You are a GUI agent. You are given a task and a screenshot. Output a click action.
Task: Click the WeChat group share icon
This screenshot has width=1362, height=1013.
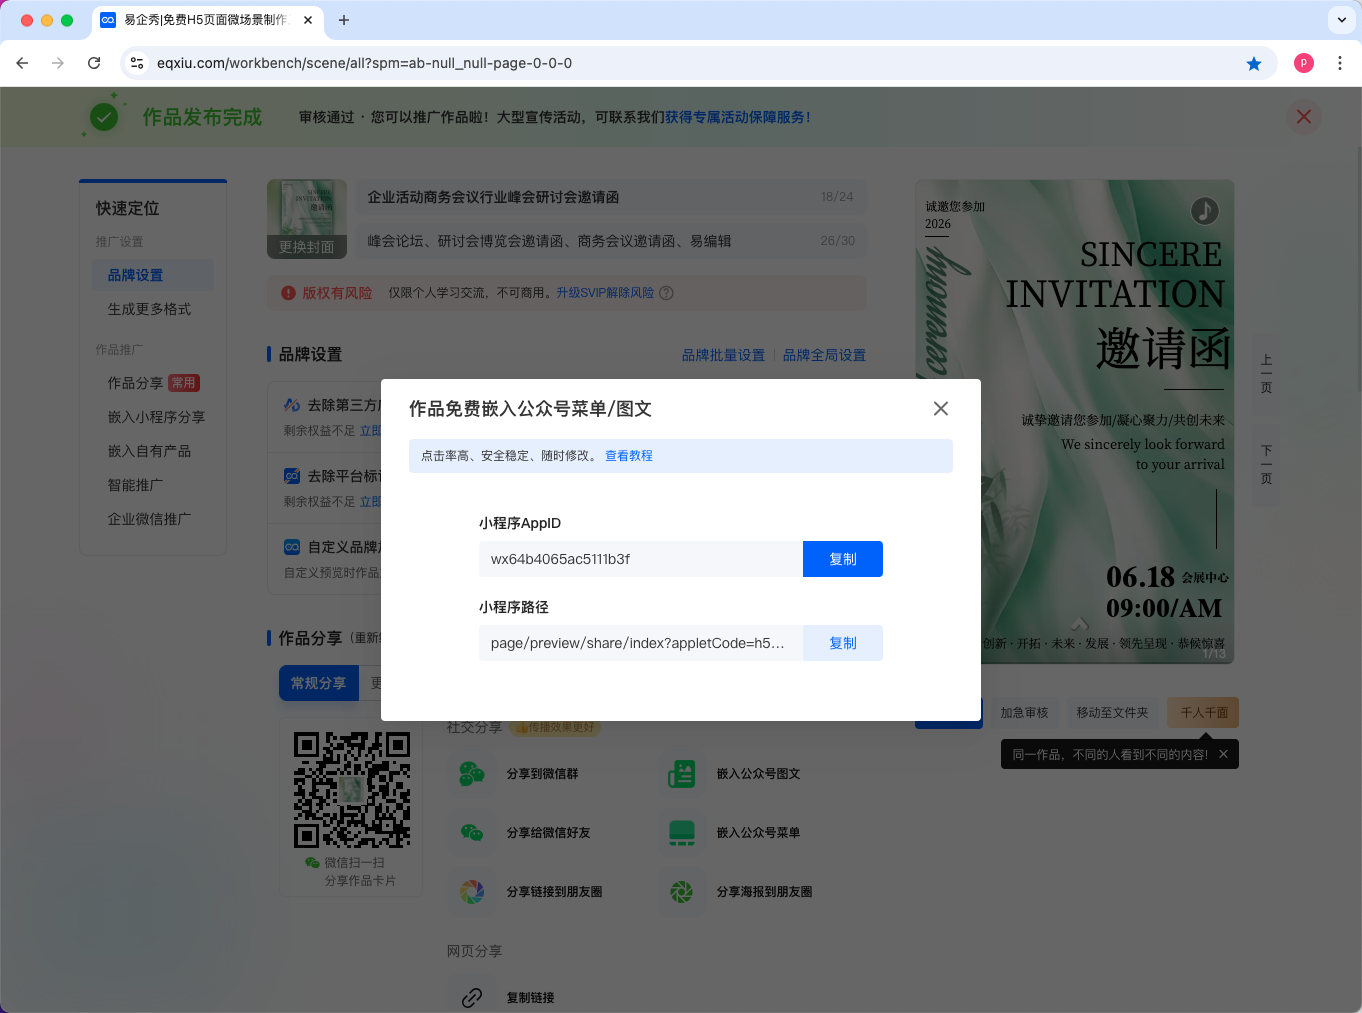pos(472,773)
